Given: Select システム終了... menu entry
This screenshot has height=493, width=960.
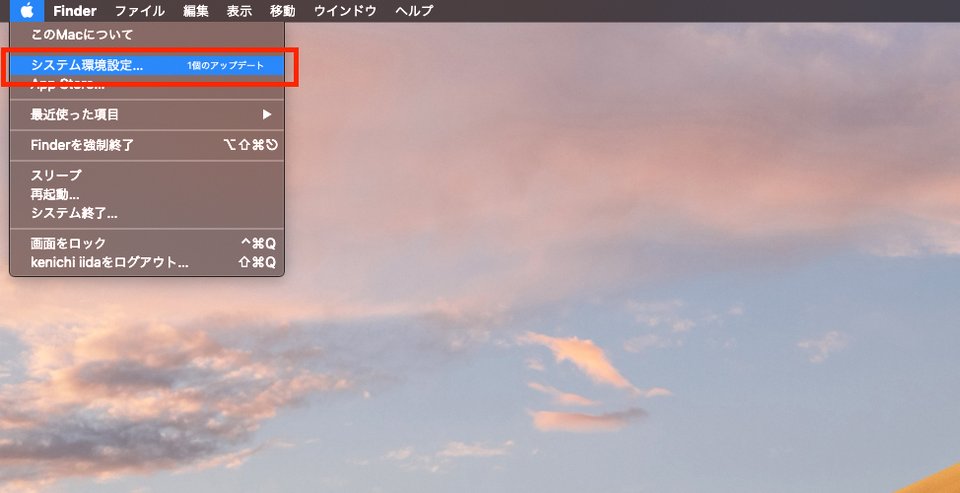Looking at the screenshot, I should tap(147, 213).
